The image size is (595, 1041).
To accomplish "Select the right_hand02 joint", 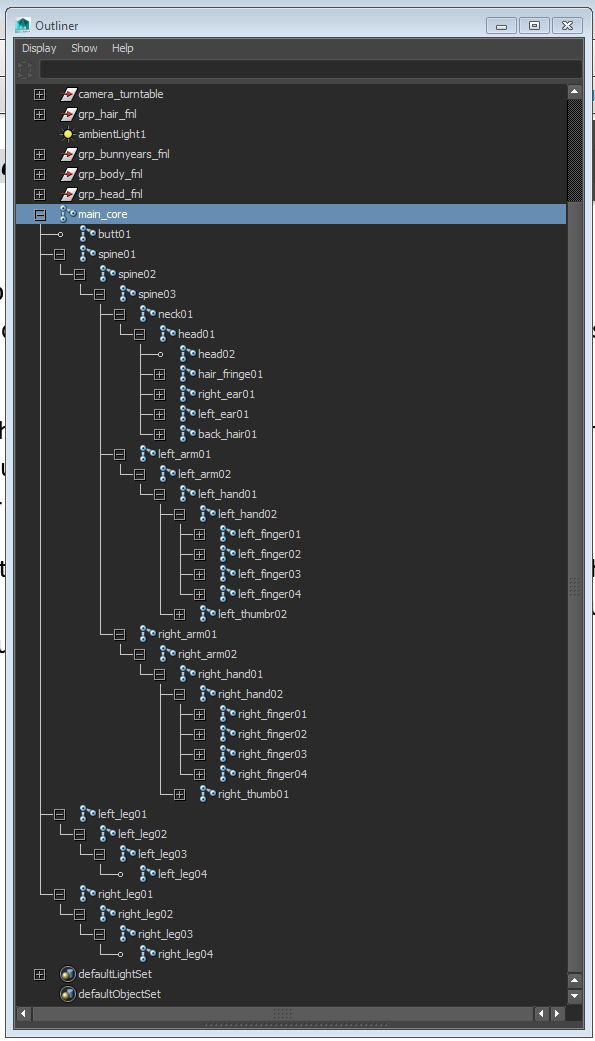I will tap(250, 694).
